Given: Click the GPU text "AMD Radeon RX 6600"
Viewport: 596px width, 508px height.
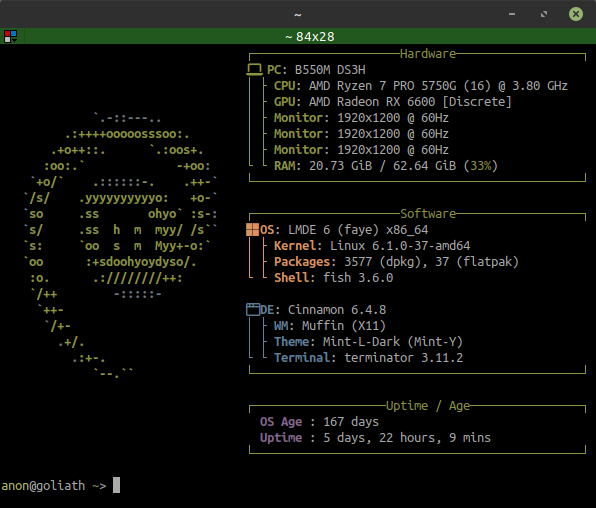Looking at the screenshot, I should pos(372,102).
